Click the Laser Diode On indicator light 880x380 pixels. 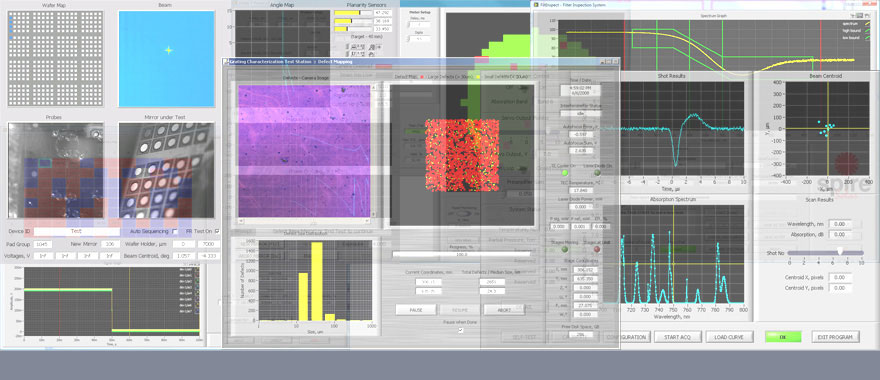pyautogui.click(x=597, y=173)
